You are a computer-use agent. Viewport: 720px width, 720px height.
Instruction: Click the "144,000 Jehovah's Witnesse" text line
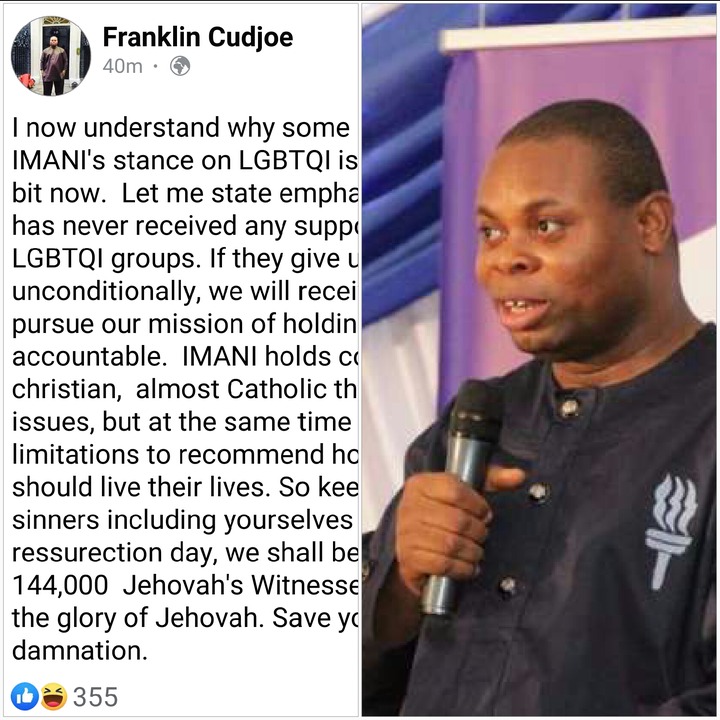tap(185, 585)
